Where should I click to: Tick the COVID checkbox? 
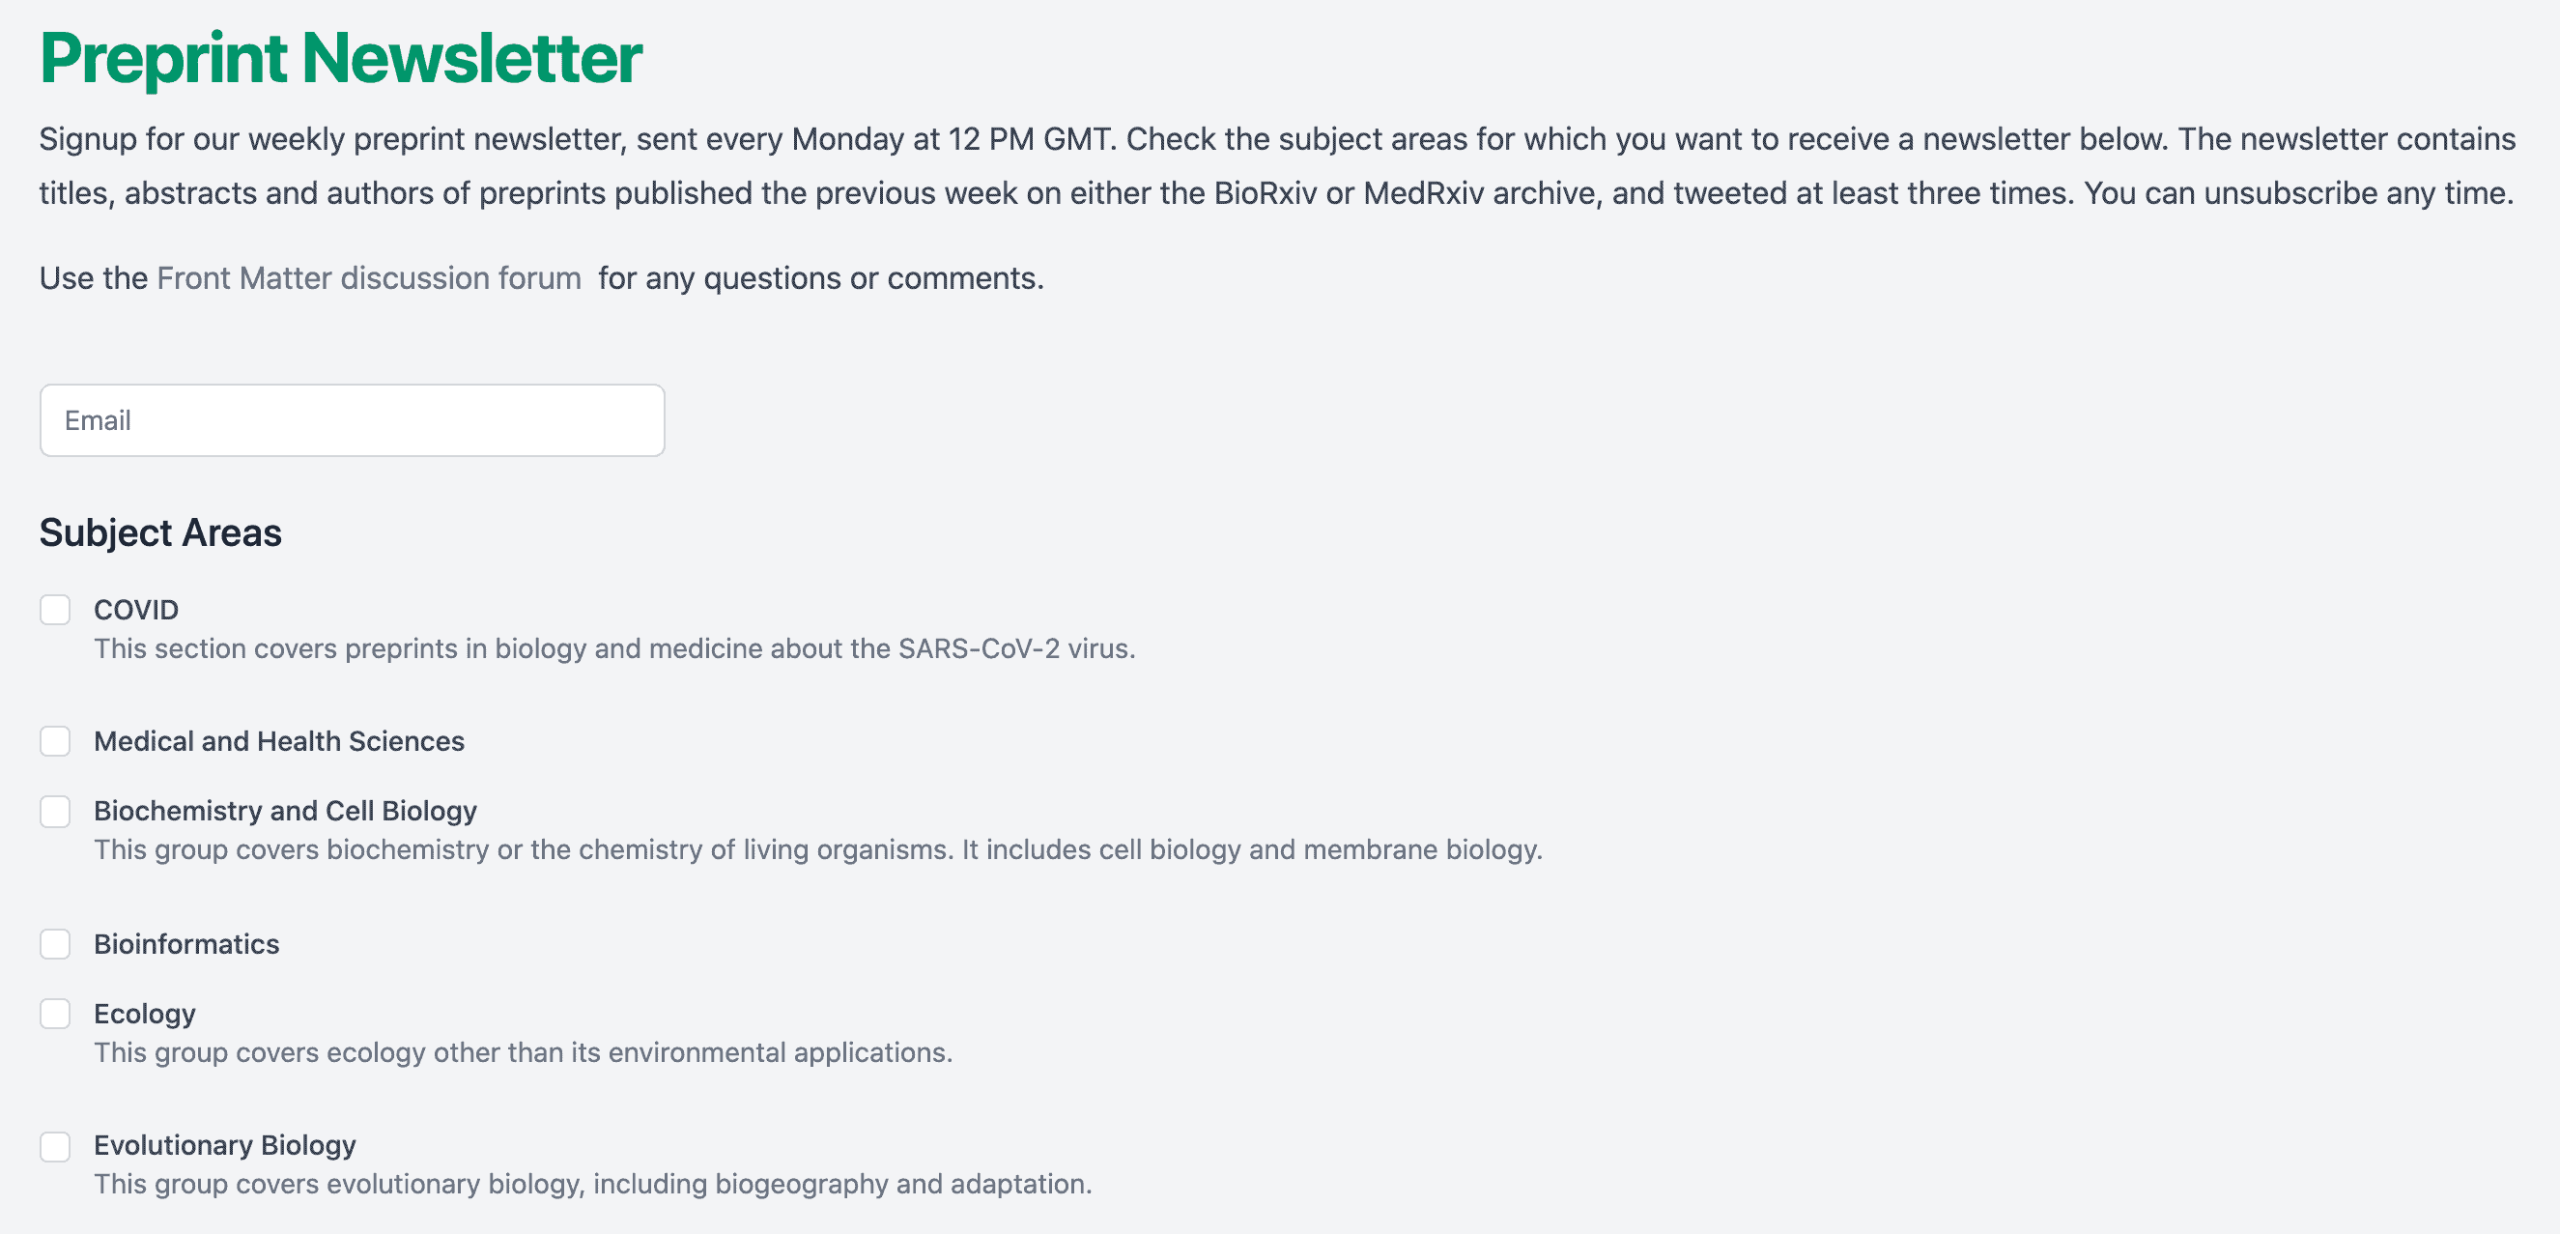pyautogui.click(x=55, y=610)
